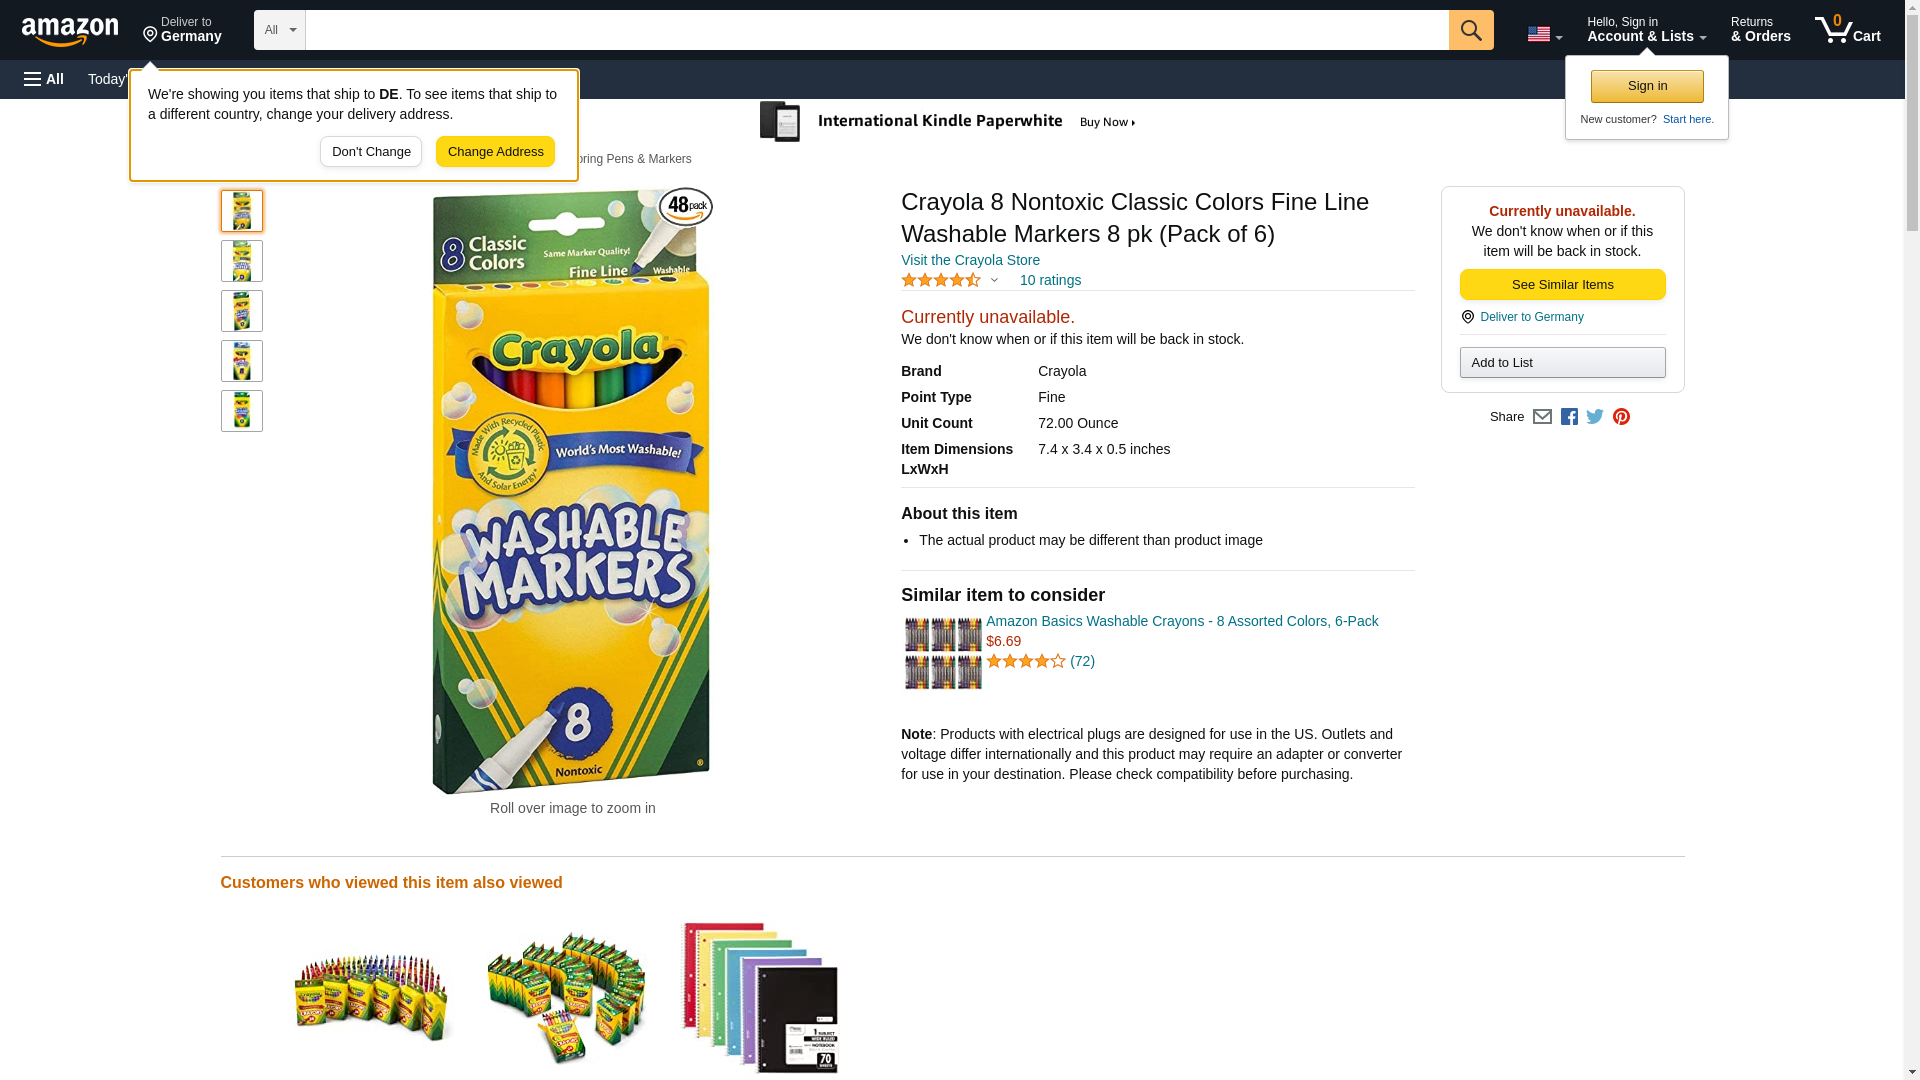Click the Change Address button
1920x1080 pixels.
pyautogui.click(x=495, y=152)
